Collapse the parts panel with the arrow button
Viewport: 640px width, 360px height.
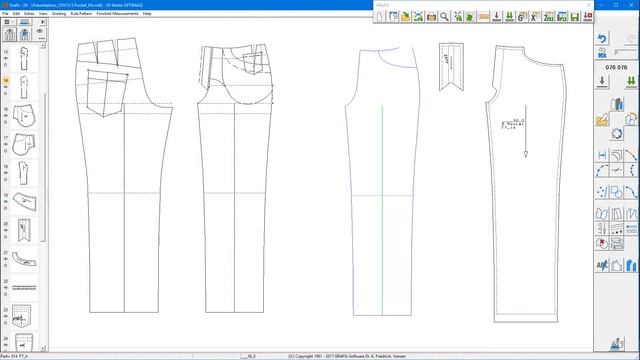(x=42, y=22)
